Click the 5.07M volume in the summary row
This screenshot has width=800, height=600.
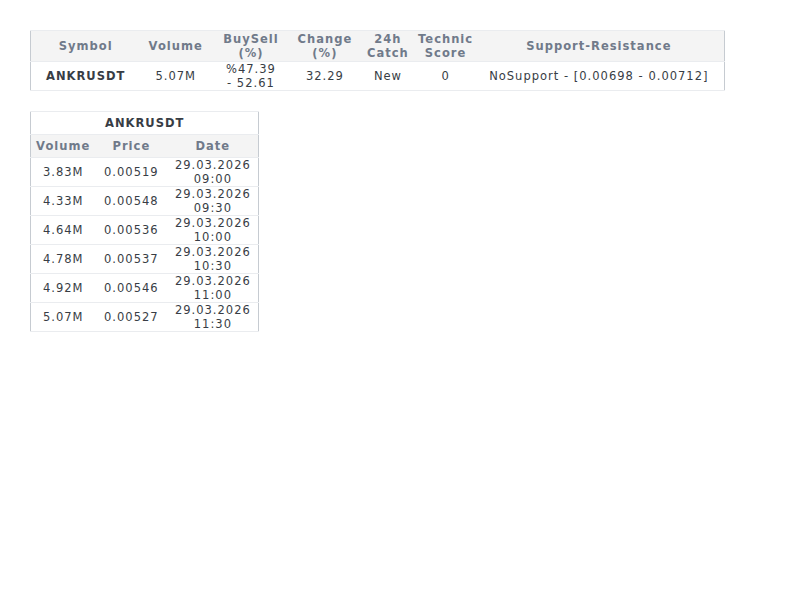[175, 76]
